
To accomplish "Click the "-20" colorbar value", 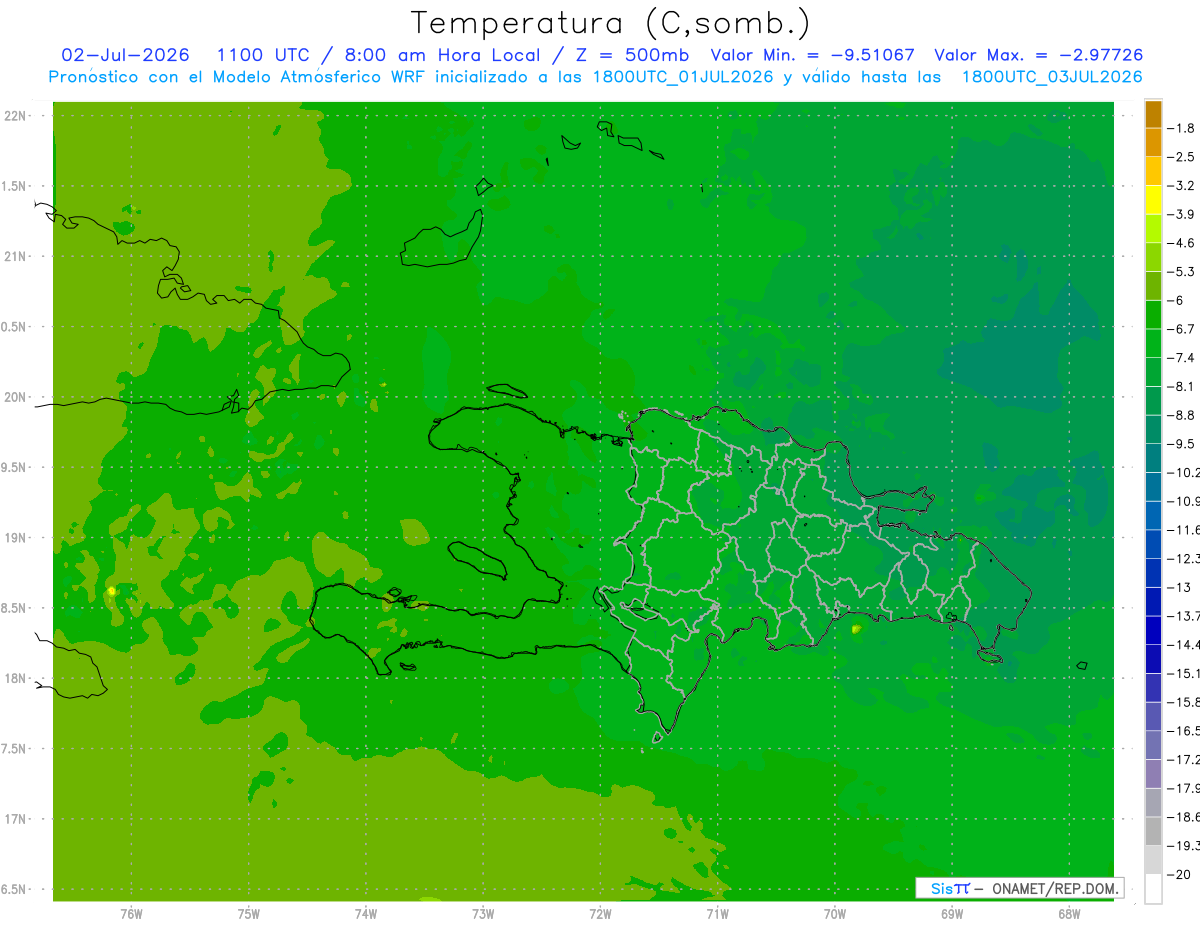I will [1179, 874].
